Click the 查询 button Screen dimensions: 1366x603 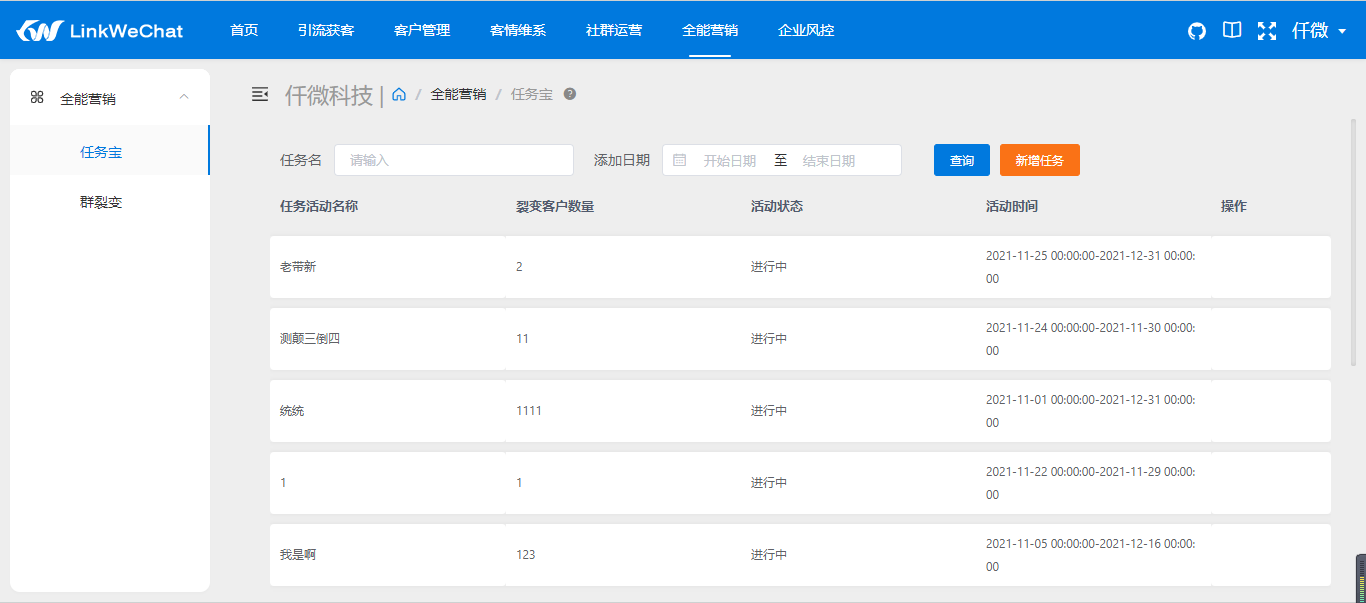click(962, 160)
